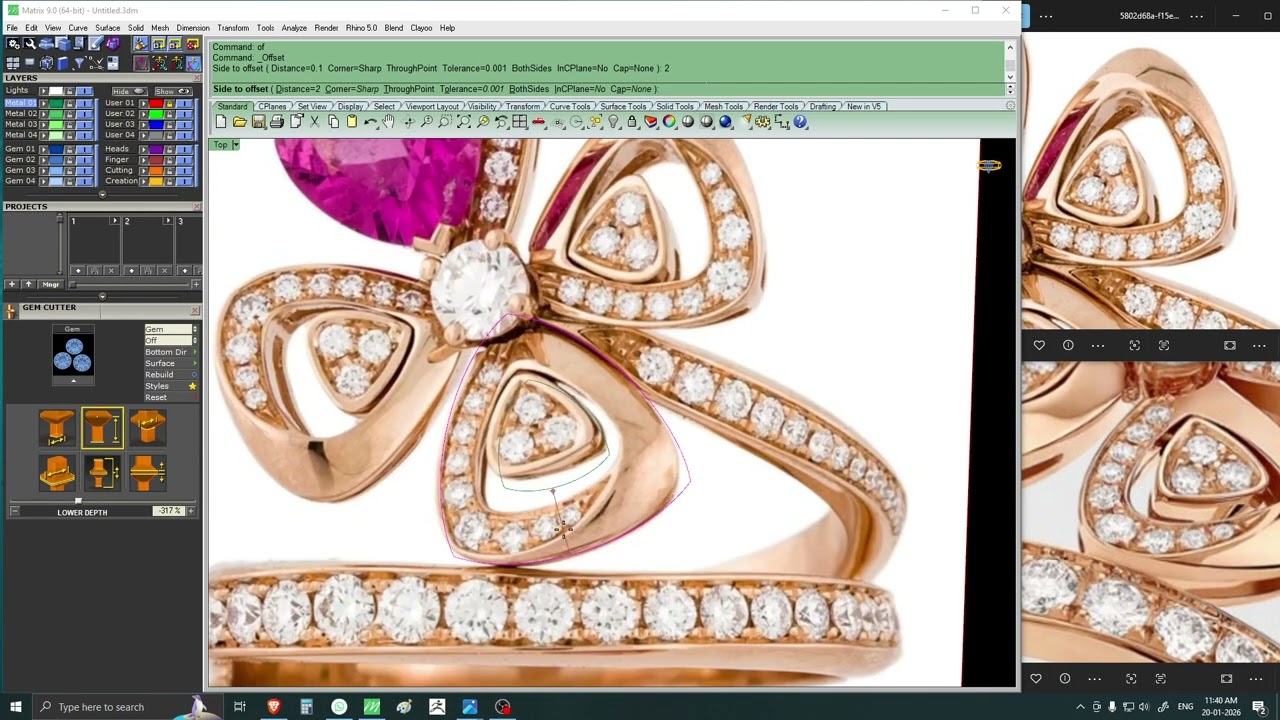Click the New file icon in Standard toolbar

point(221,122)
